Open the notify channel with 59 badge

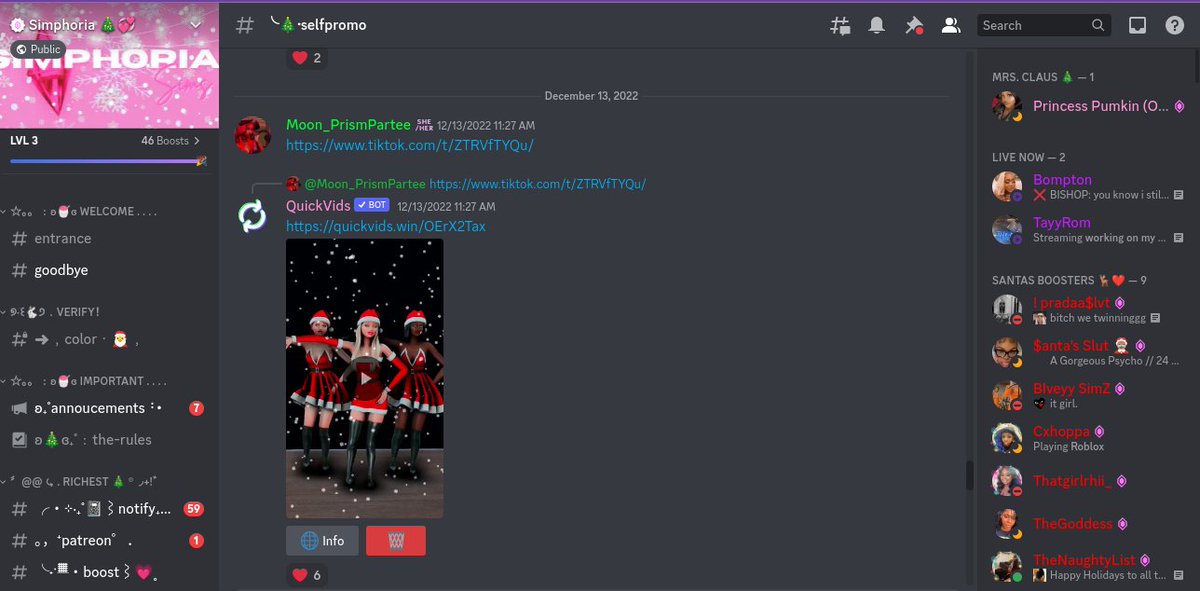point(110,509)
